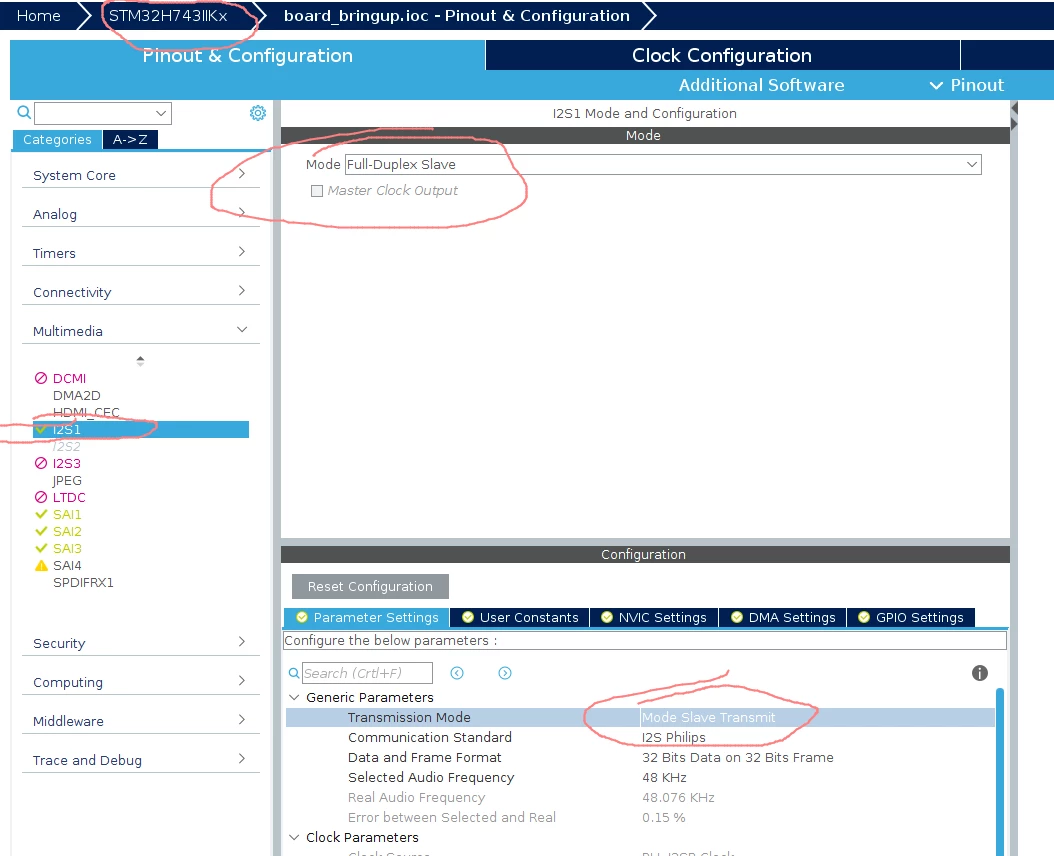Expand the Trace and Debug category
The height and width of the screenshot is (856, 1054).
click(140, 760)
